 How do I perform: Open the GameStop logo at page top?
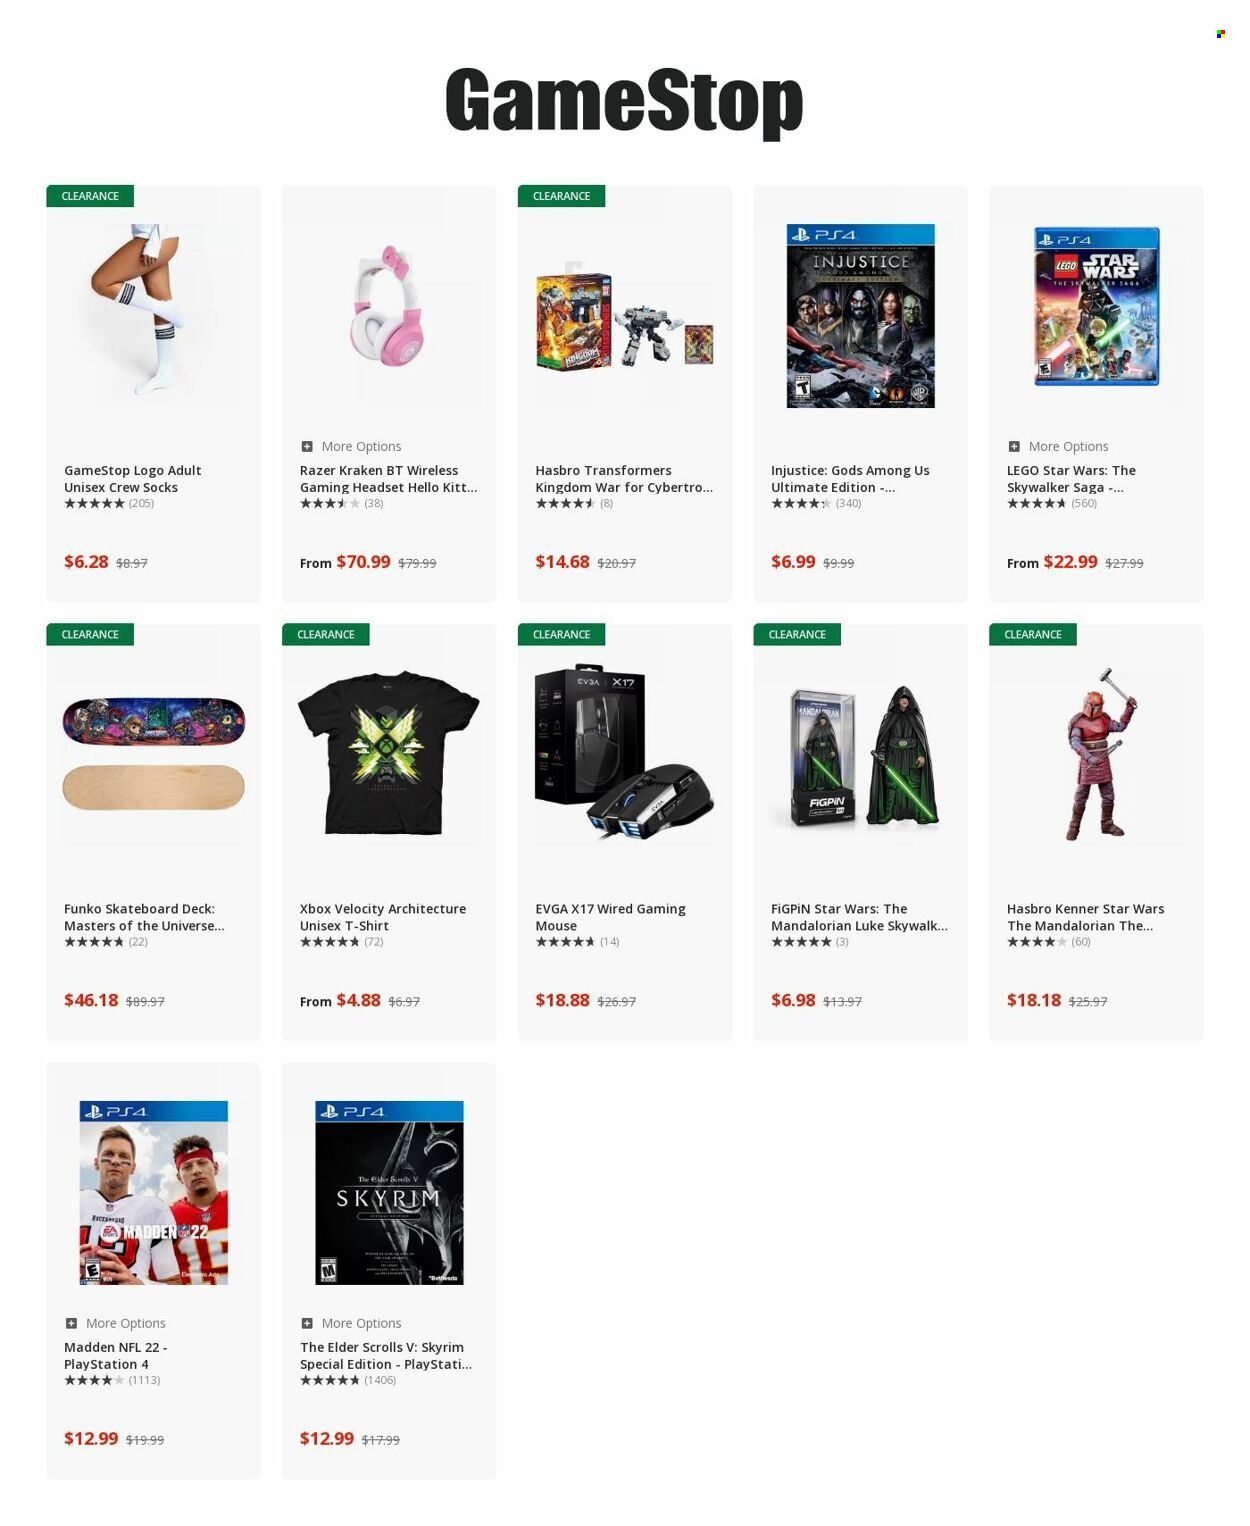pos(624,101)
